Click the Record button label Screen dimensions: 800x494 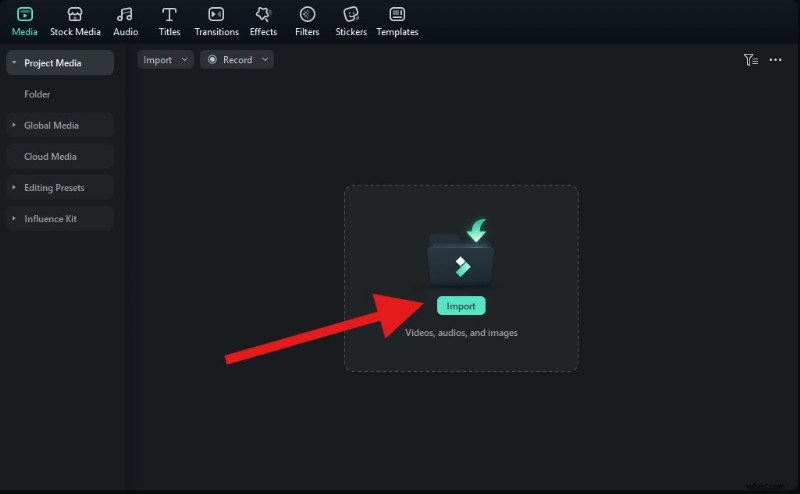click(x=238, y=60)
